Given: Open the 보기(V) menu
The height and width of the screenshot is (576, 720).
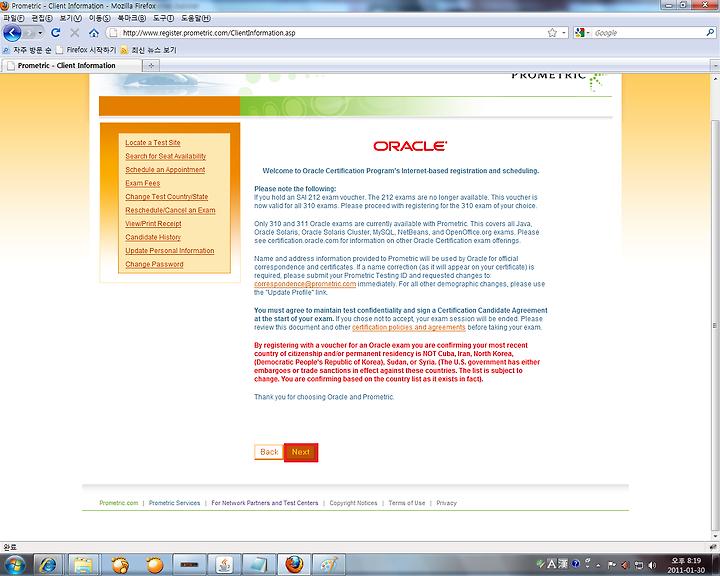Looking at the screenshot, I should [x=70, y=18].
